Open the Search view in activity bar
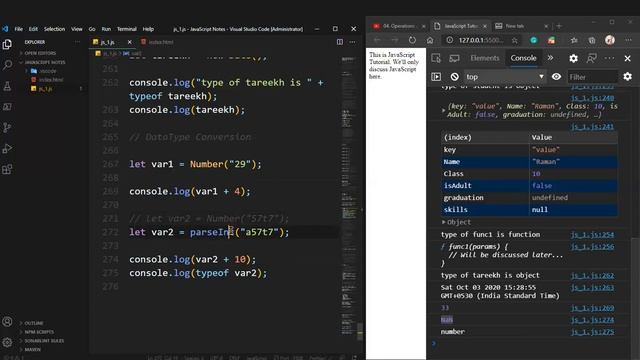Screen dimensions: 640x360 pos(7,65)
